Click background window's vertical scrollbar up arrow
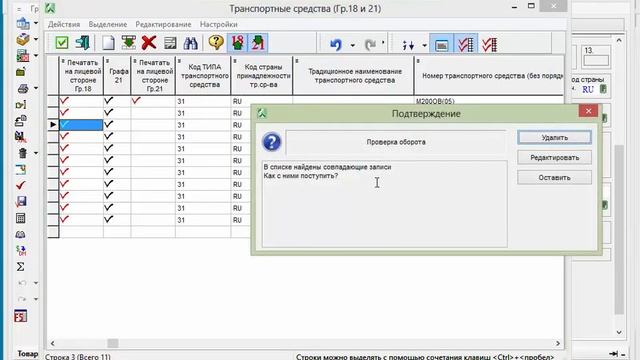Viewport: 640px width, 360px height. point(619,40)
